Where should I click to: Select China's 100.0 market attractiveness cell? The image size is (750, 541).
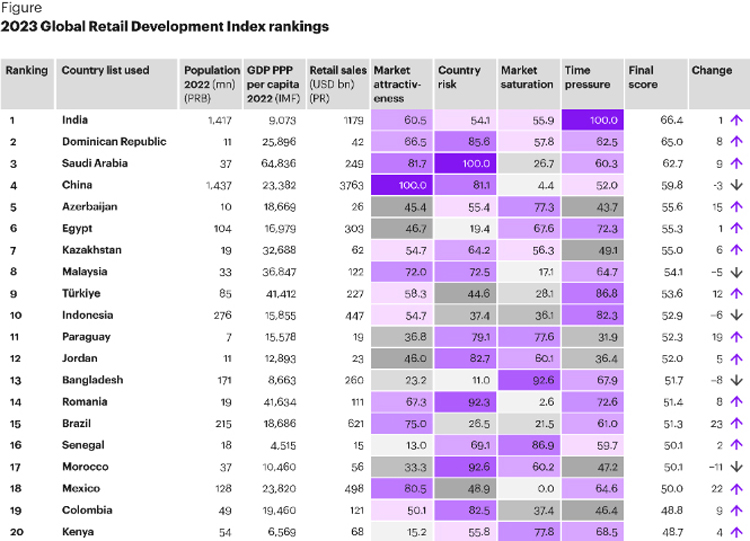[x=401, y=185]
